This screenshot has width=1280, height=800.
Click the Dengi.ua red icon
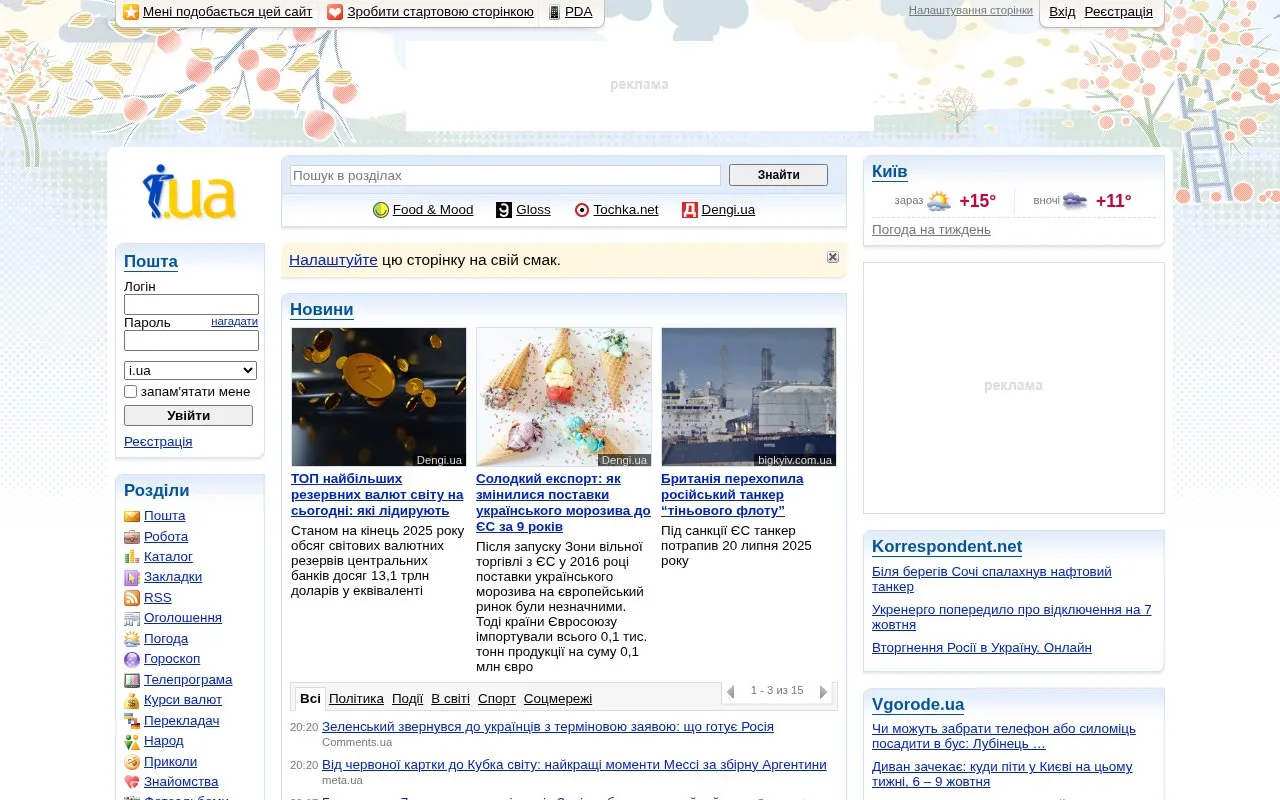(689, 210)
